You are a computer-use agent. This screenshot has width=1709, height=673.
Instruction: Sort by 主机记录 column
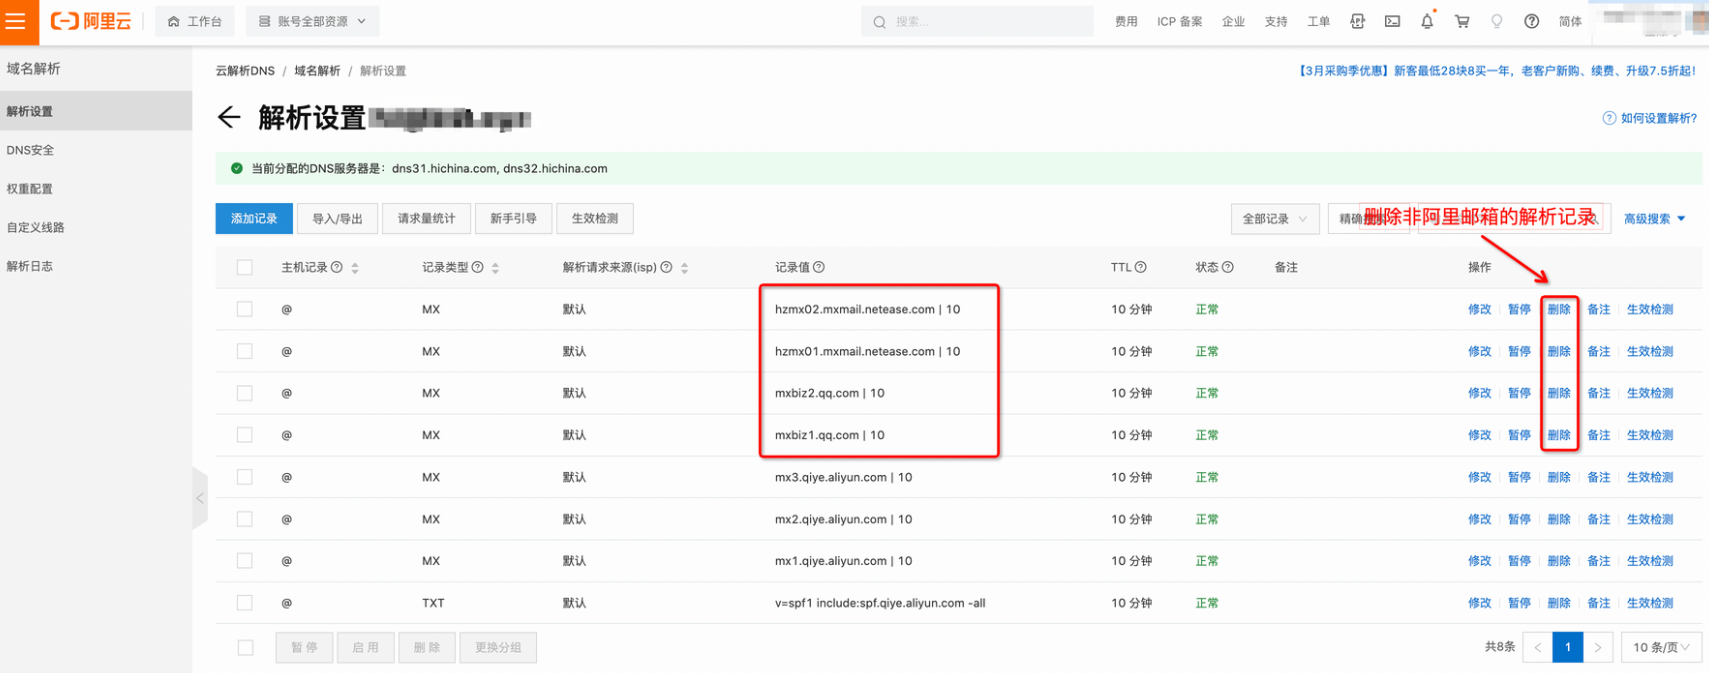point(355,268)
